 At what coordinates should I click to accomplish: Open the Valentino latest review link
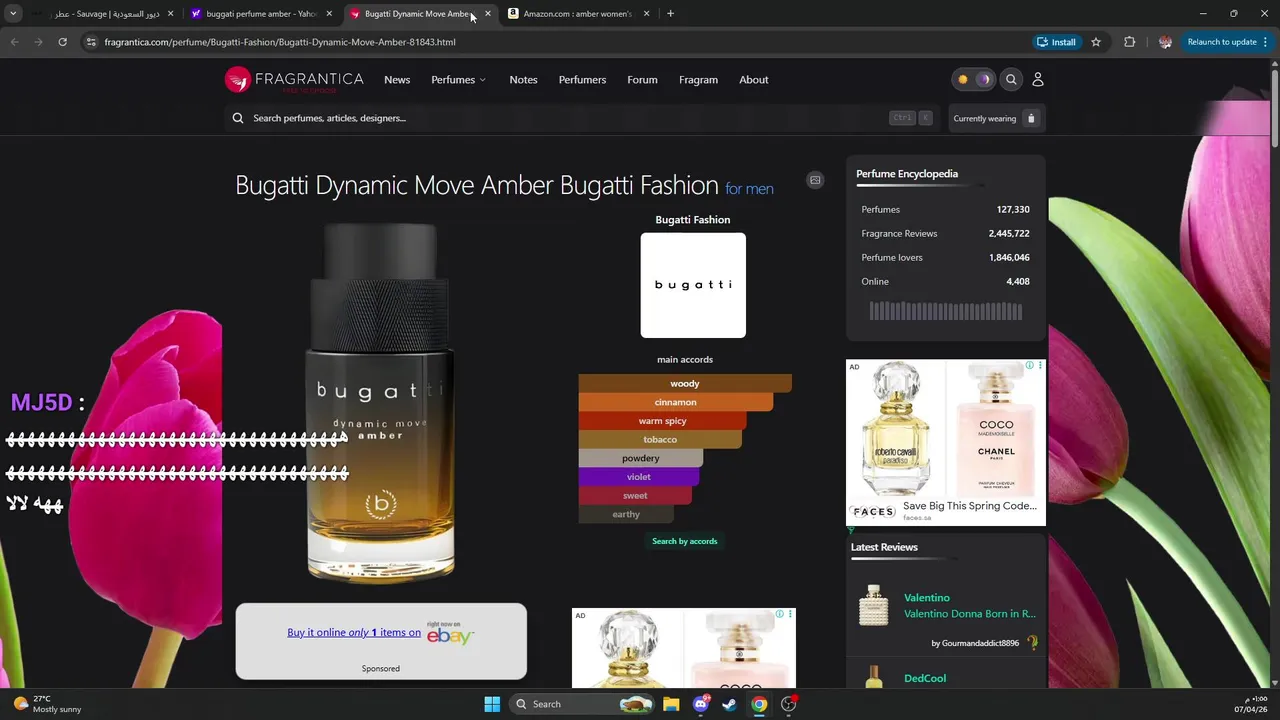[927, 598]
